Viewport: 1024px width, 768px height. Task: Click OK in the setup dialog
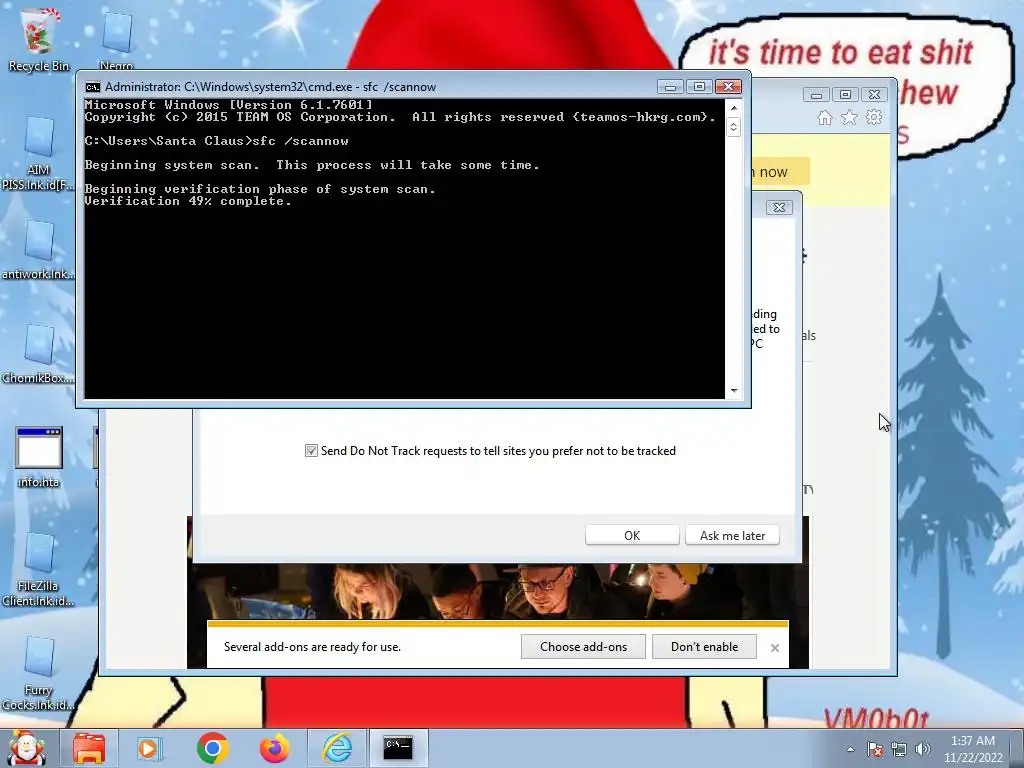632,536
